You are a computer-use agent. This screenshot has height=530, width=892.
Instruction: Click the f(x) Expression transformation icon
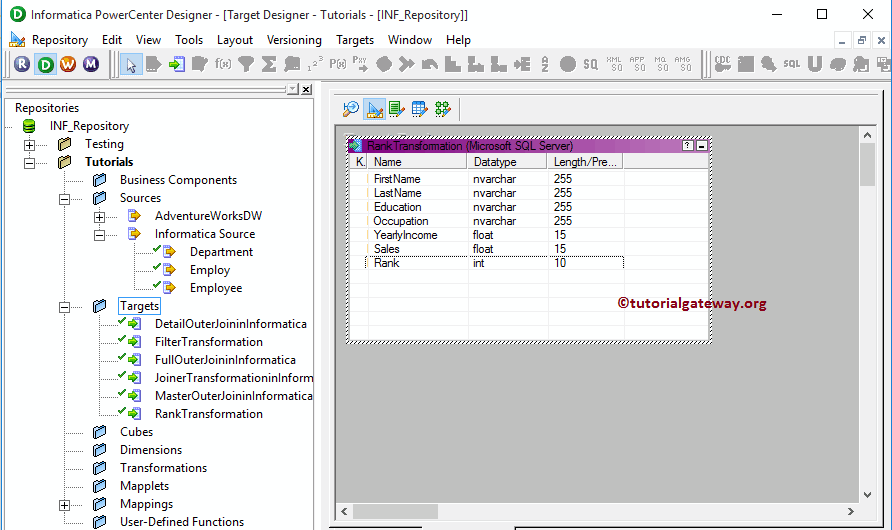tap(222, 64)
